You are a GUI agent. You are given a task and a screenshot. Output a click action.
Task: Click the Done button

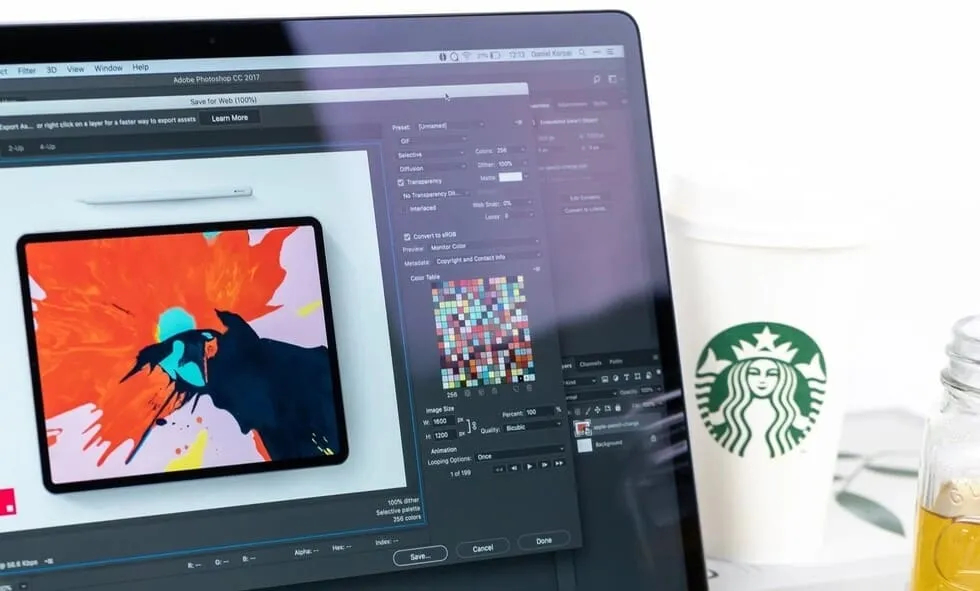coord(545,539)
